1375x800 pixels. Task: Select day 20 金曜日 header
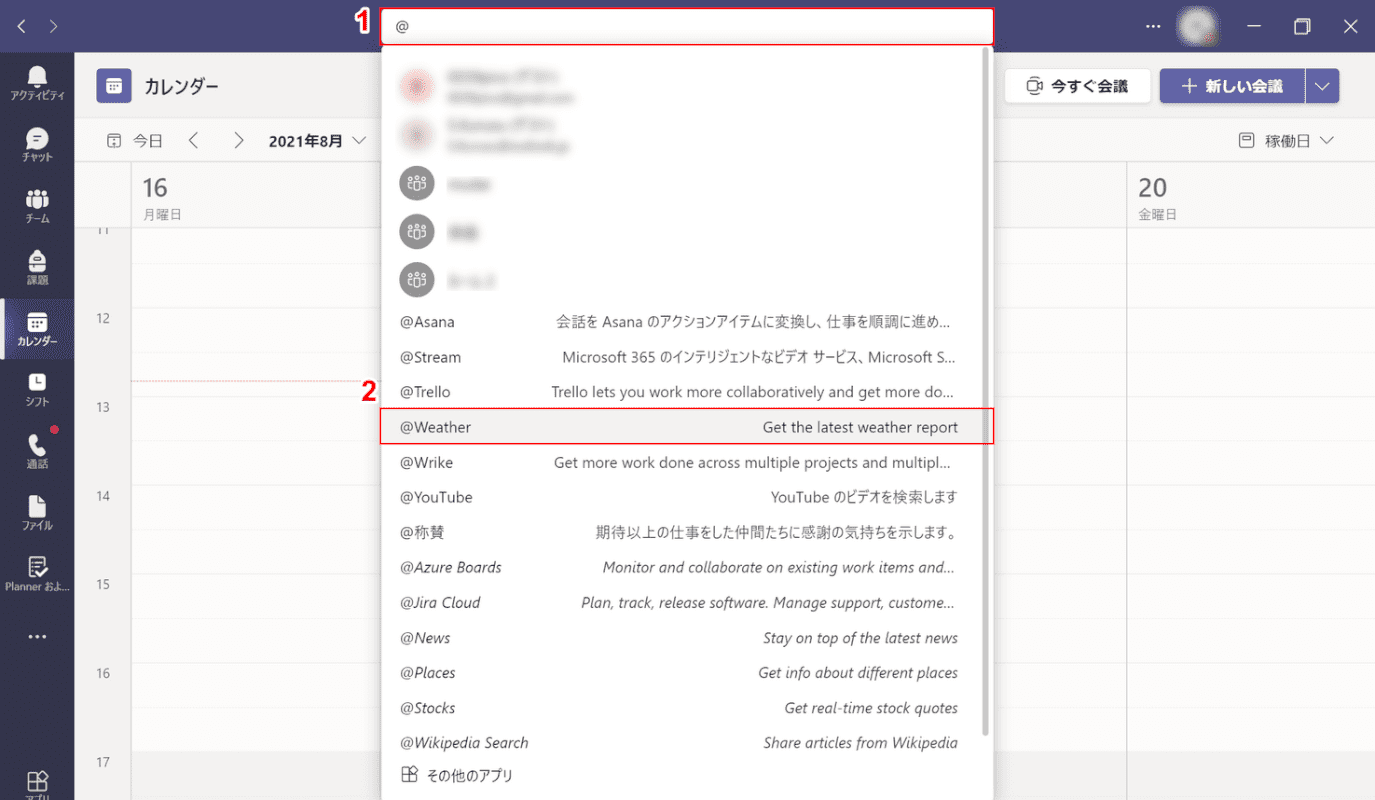1250,197
